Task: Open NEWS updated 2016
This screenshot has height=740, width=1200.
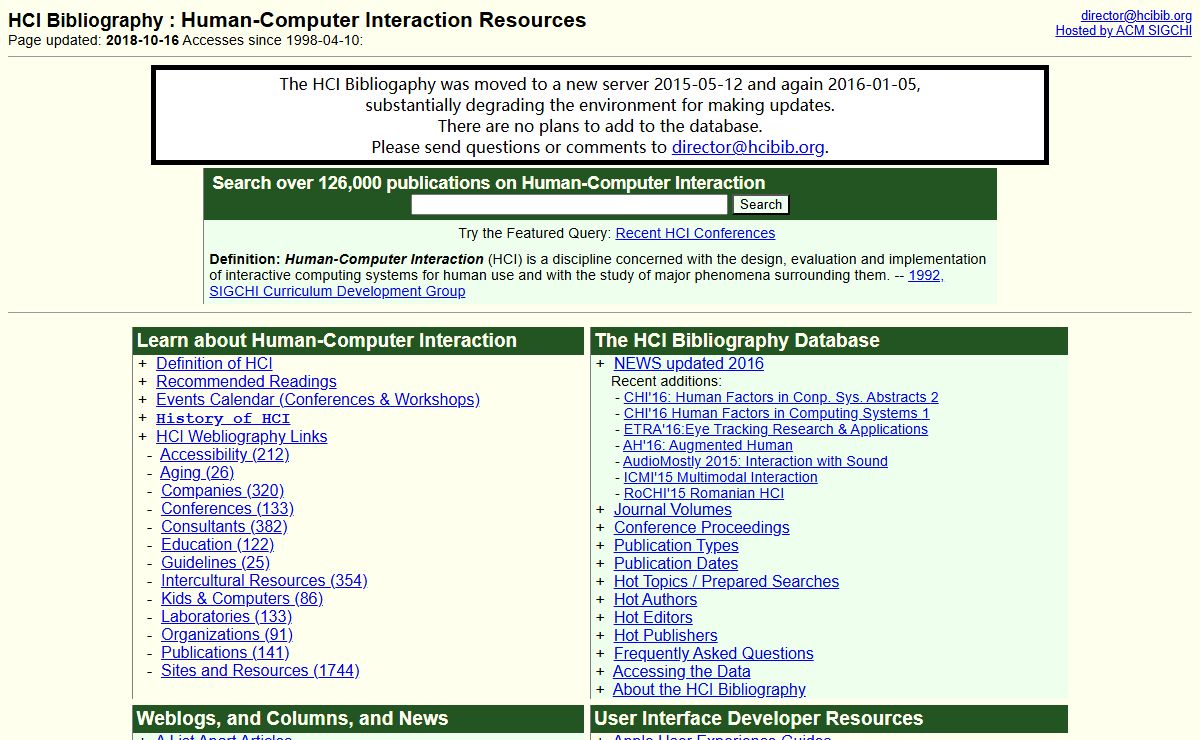Action: click(688, 364)
